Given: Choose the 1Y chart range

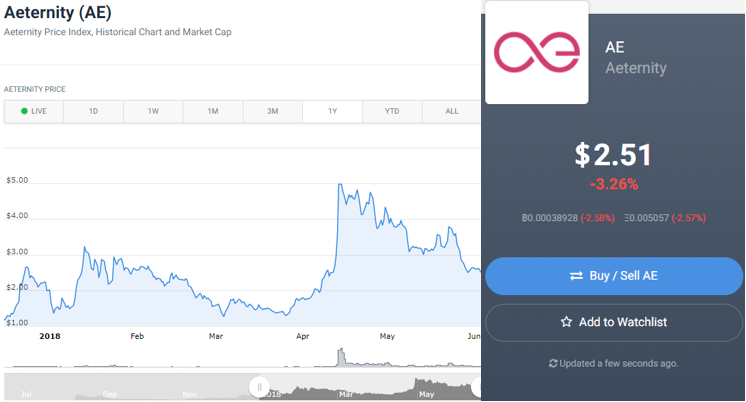Looking at the screenshot, I should click(x=333, y=111).
